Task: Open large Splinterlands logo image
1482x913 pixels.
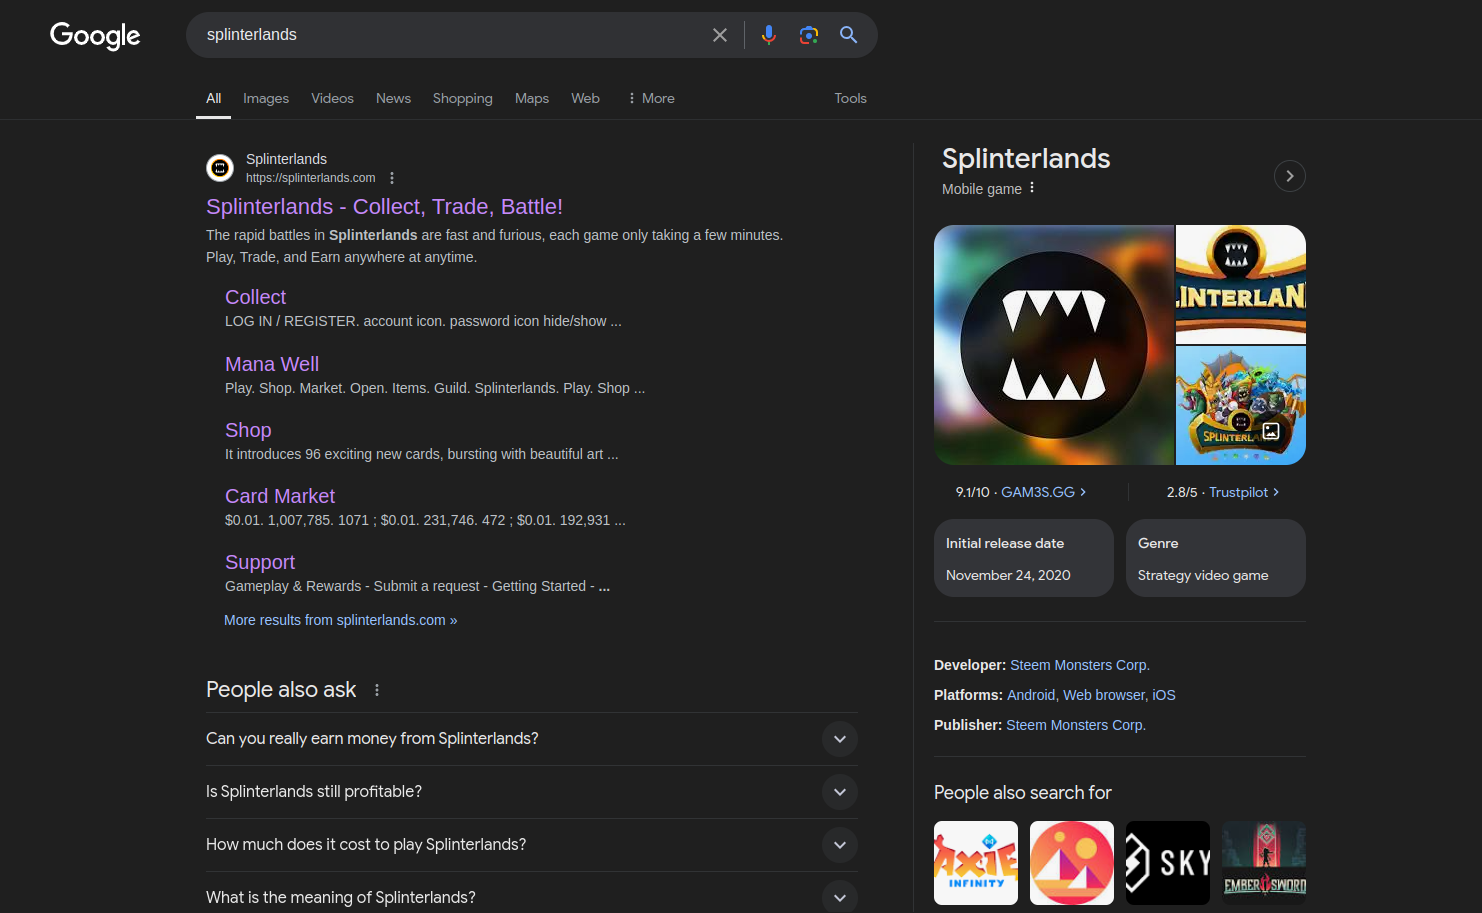Action: 1054,345
